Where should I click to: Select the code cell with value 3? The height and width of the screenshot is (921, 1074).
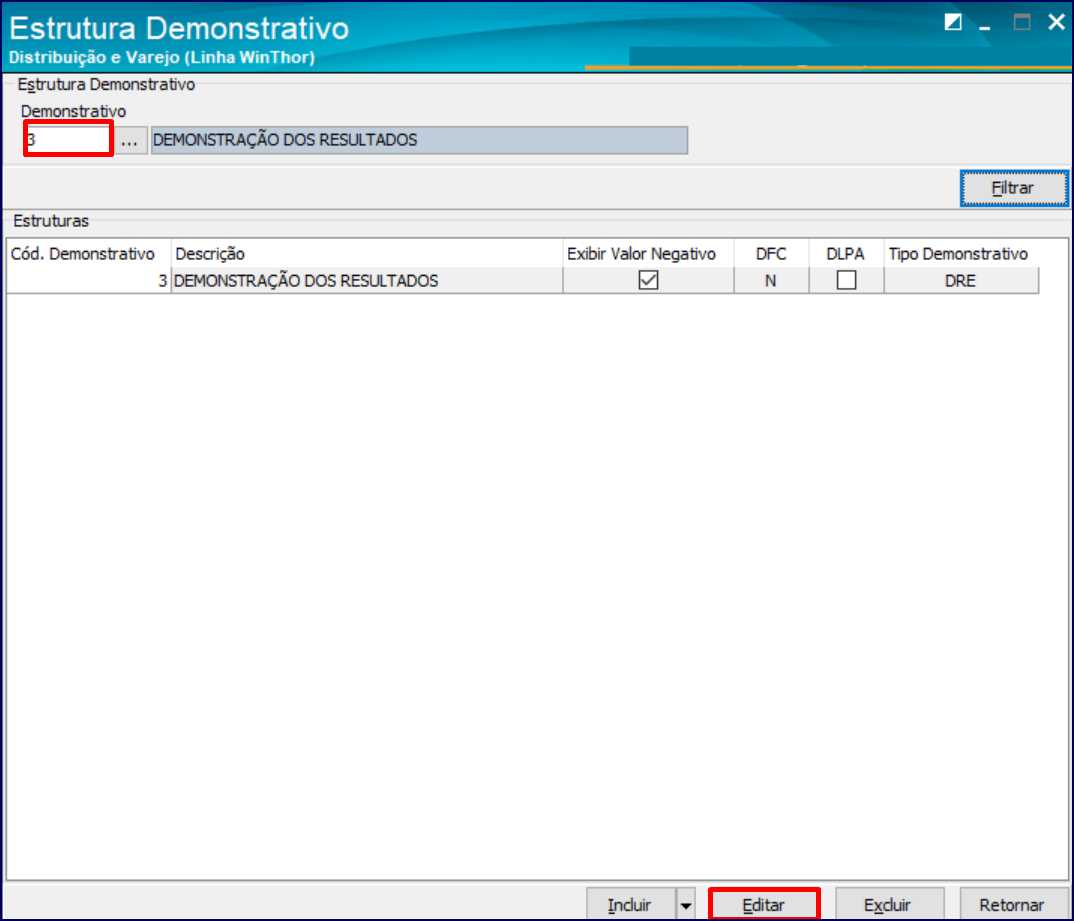pos(88,281)
